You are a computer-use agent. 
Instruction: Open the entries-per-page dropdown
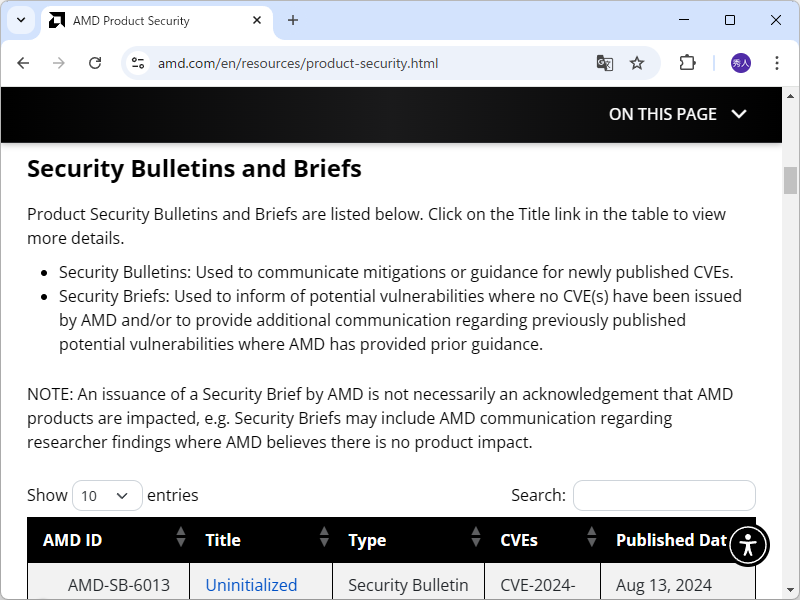[x=107, y=495]
